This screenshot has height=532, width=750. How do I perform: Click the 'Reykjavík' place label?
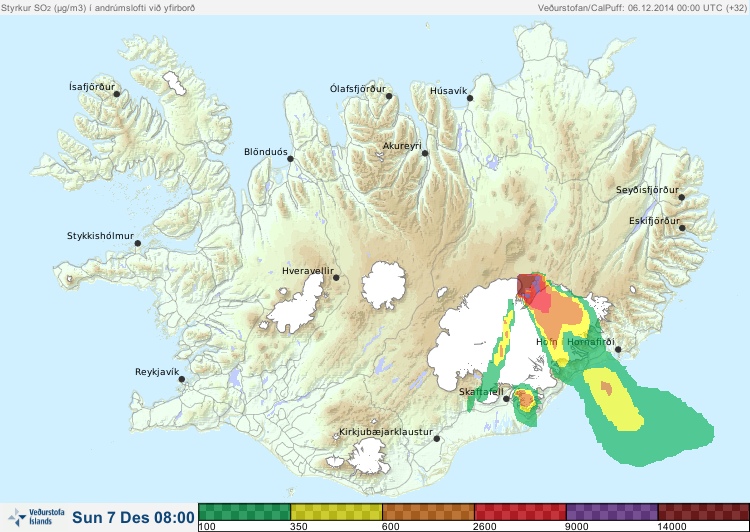157,372
